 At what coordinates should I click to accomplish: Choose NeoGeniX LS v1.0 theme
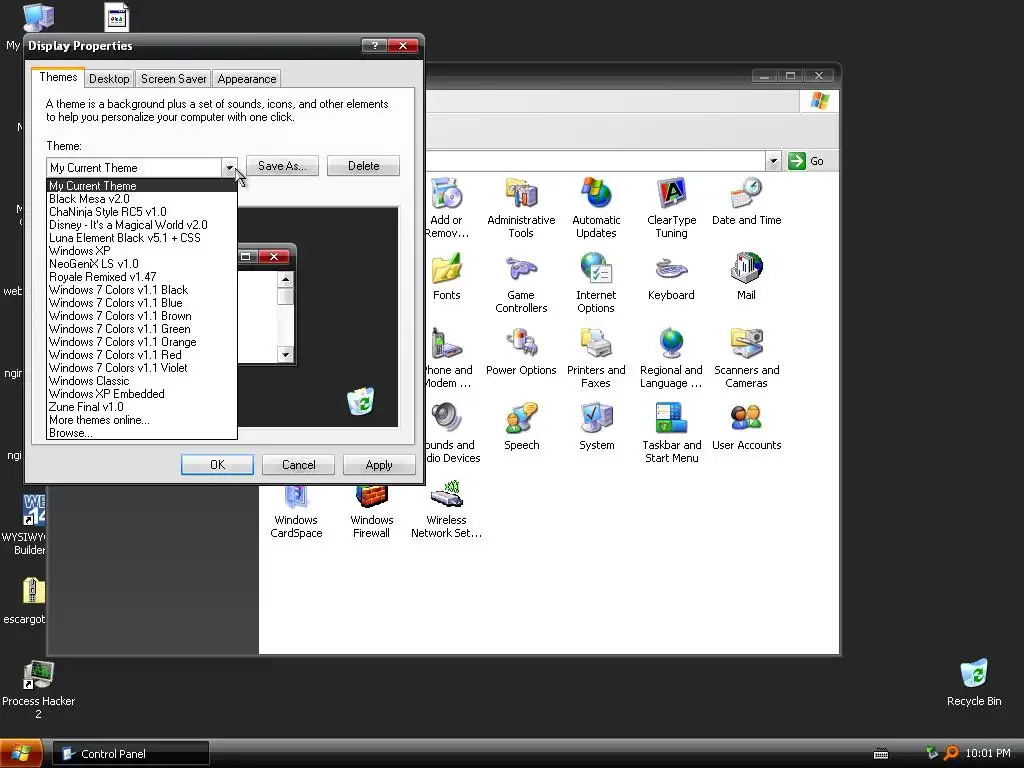pyautogui.click(x=142, y=264)
